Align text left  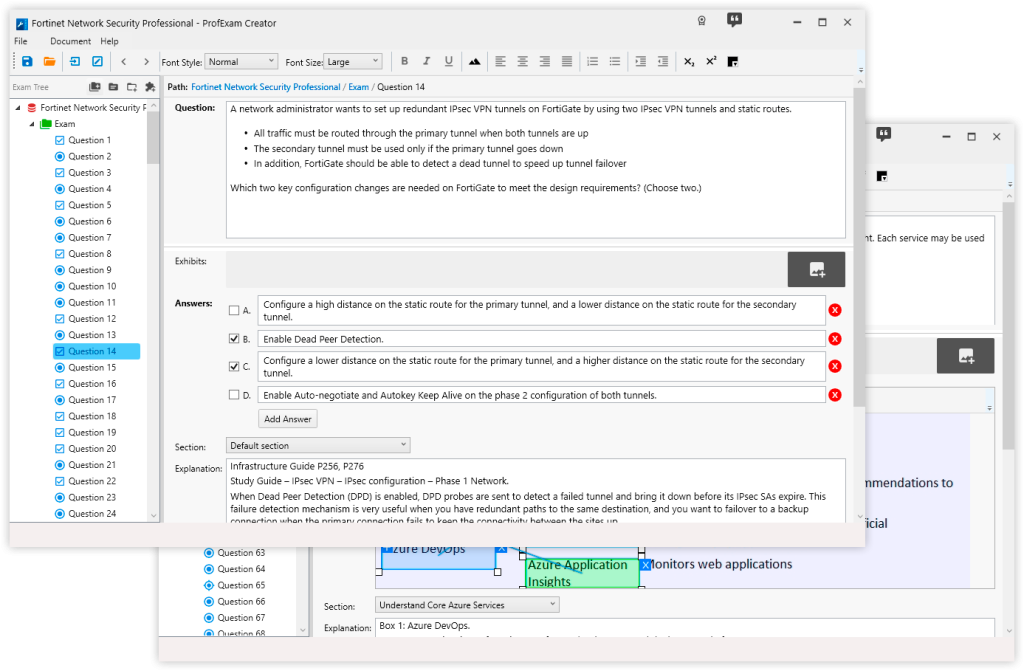(500, 61)
